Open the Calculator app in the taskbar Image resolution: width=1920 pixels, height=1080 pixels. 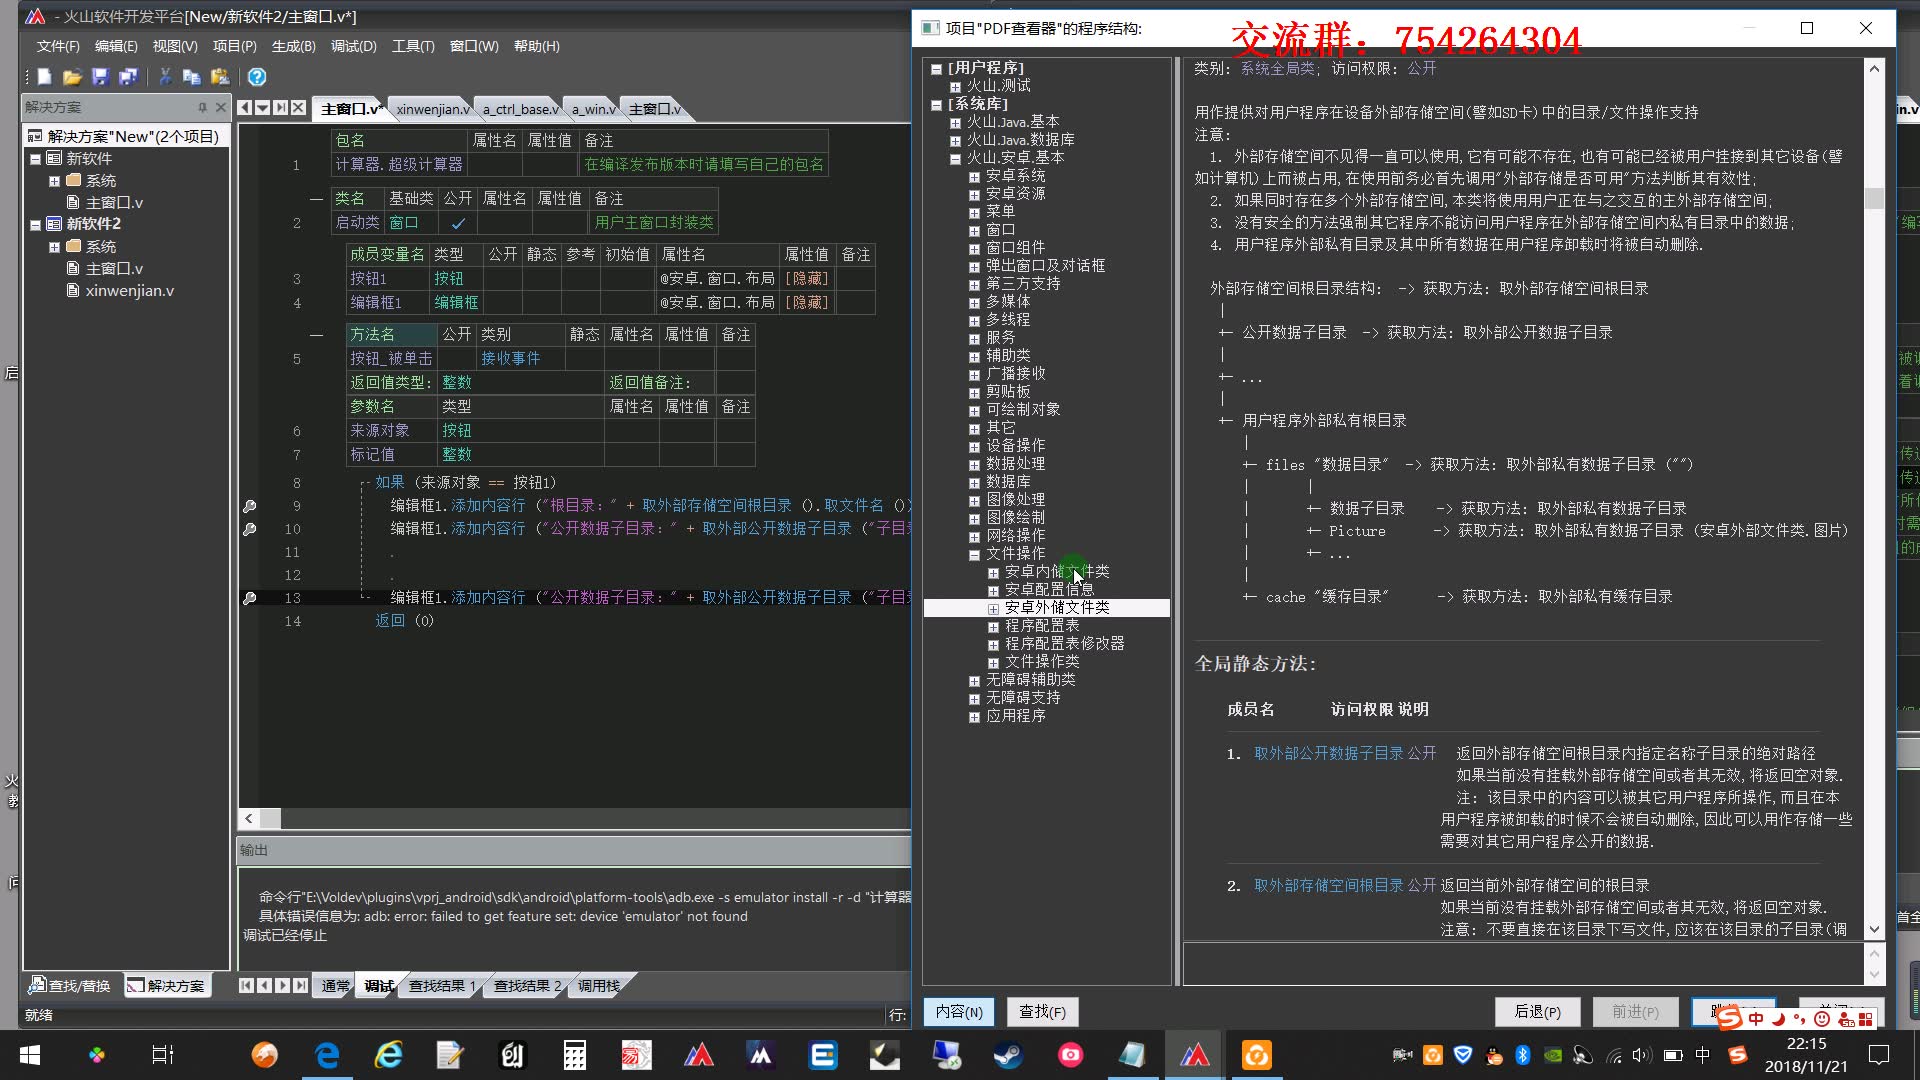(574, 1055)
